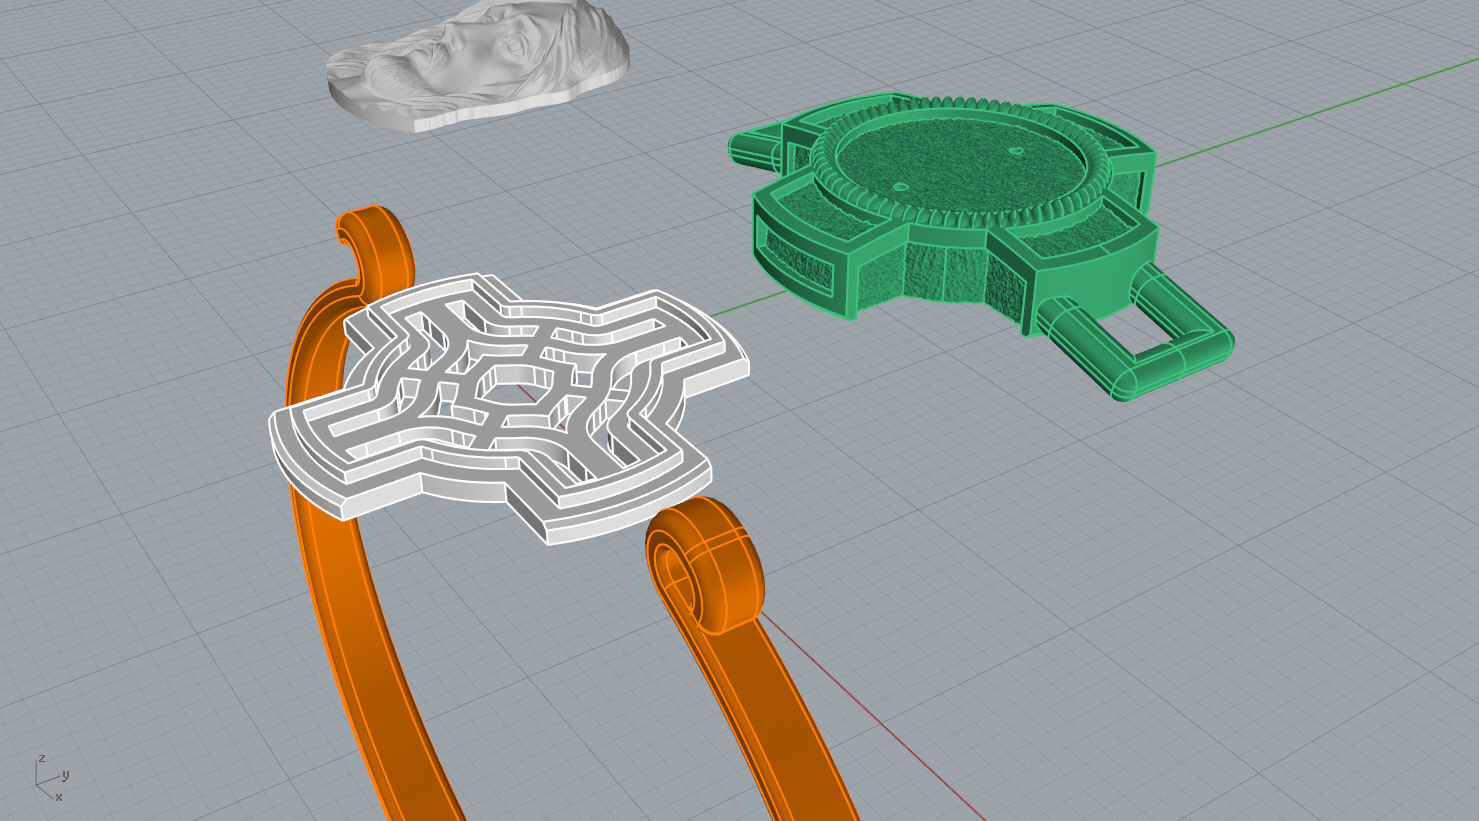
Task: Click the world axes icon
Action: (x=52, y=778)
